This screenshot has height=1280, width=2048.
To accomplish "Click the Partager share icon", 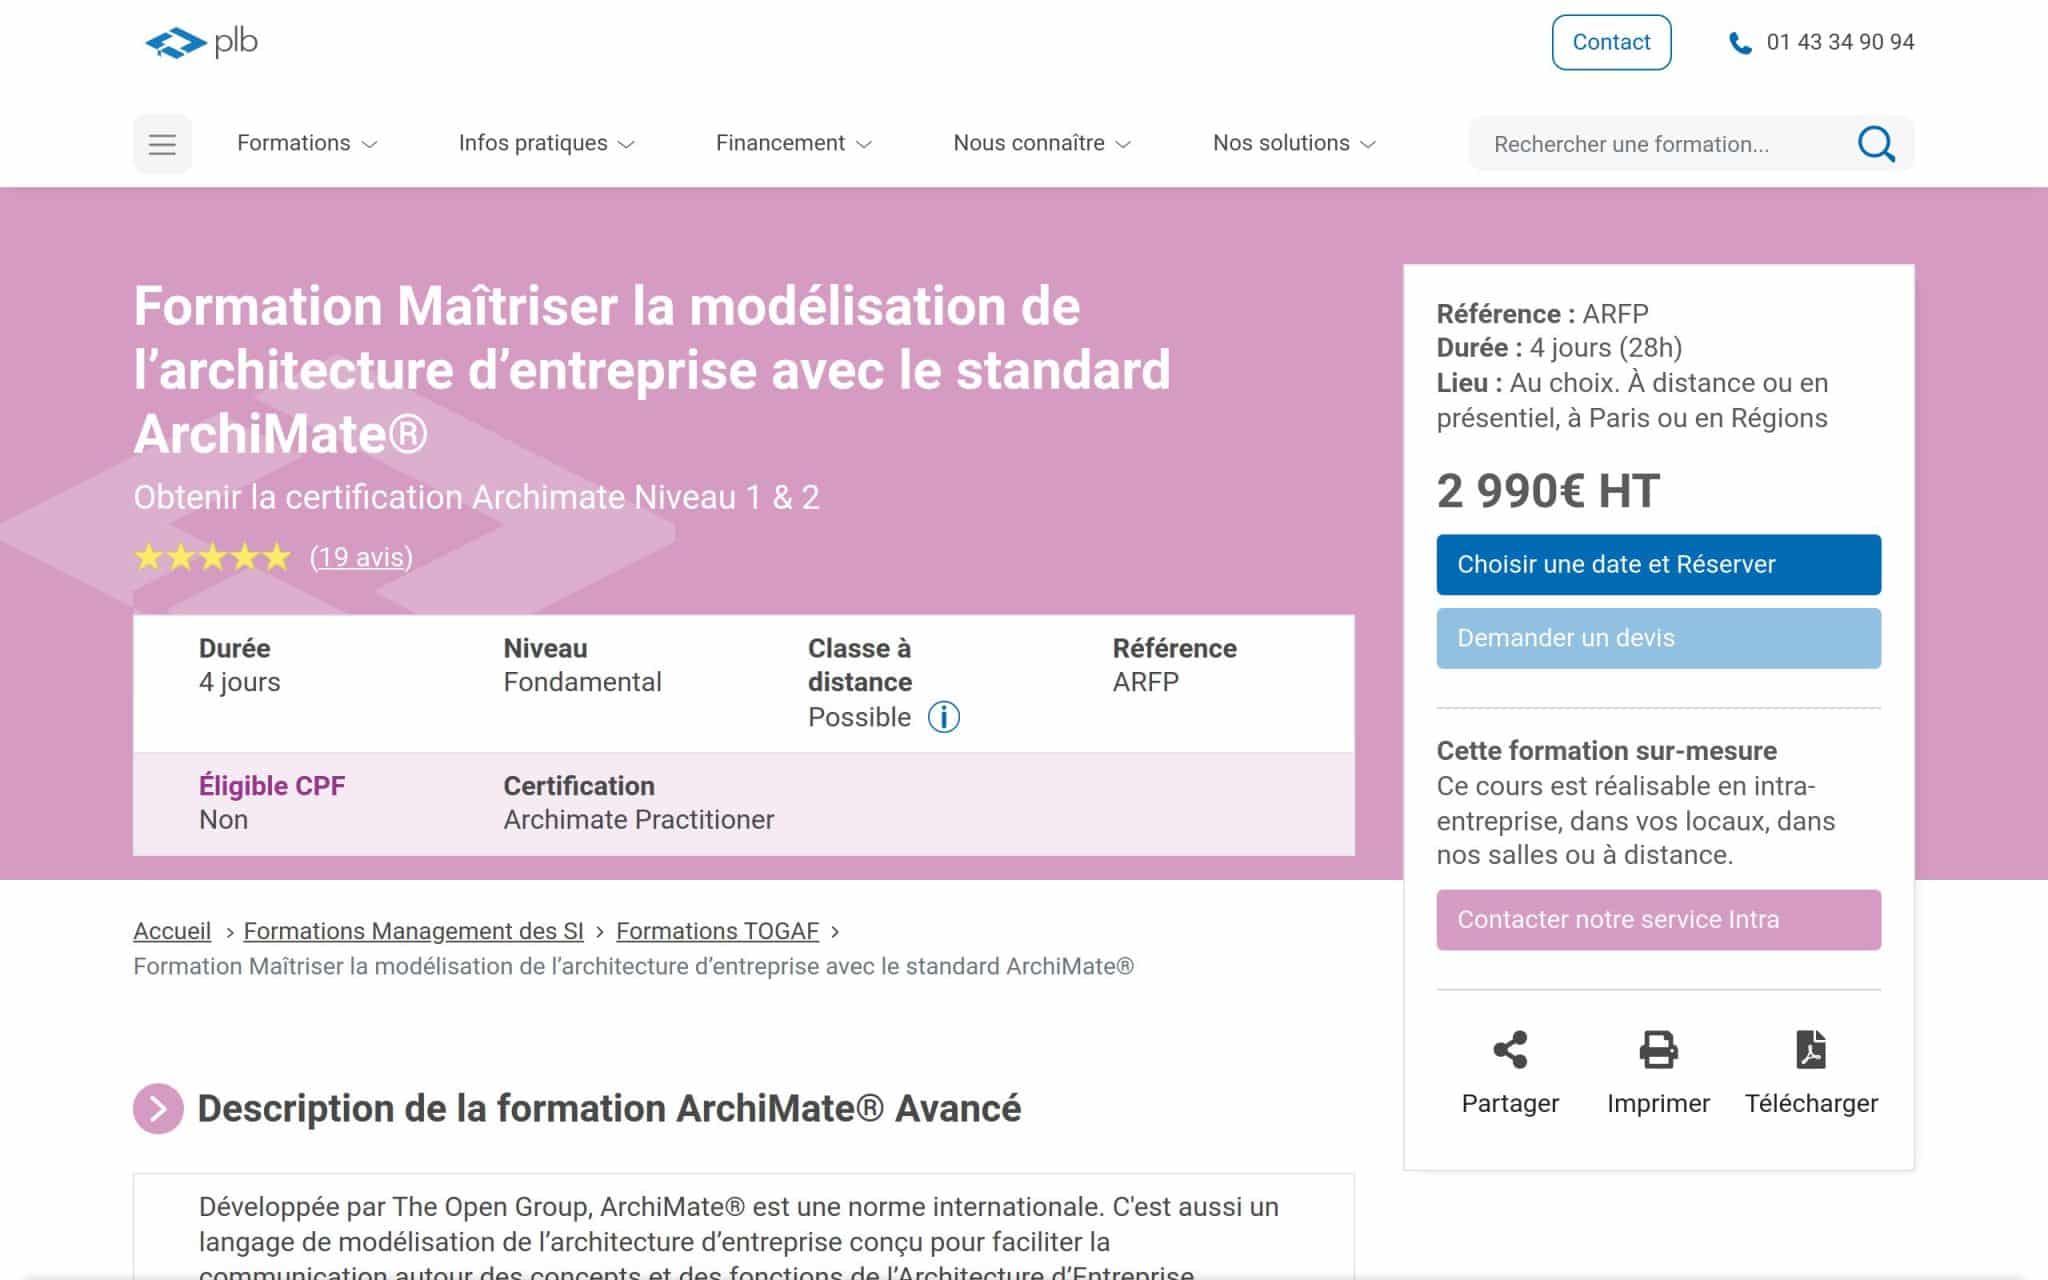I will point(1510,1049).
